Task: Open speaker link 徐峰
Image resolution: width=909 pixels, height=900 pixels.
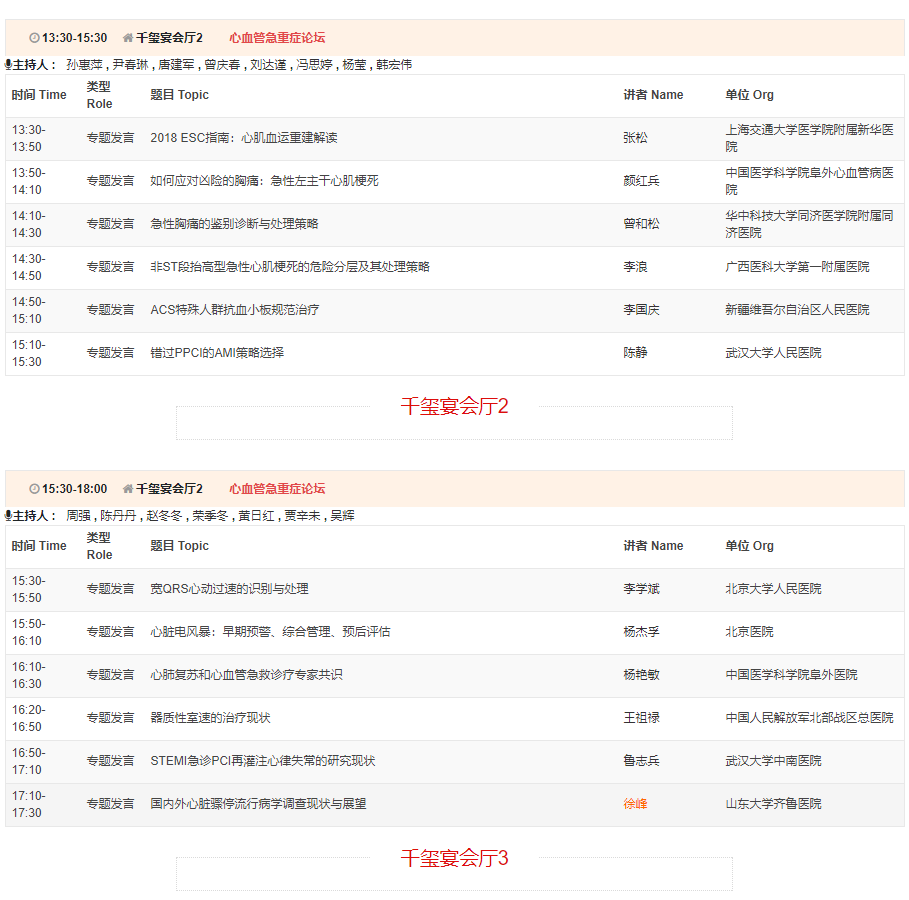Action: [x=635, y=804]
